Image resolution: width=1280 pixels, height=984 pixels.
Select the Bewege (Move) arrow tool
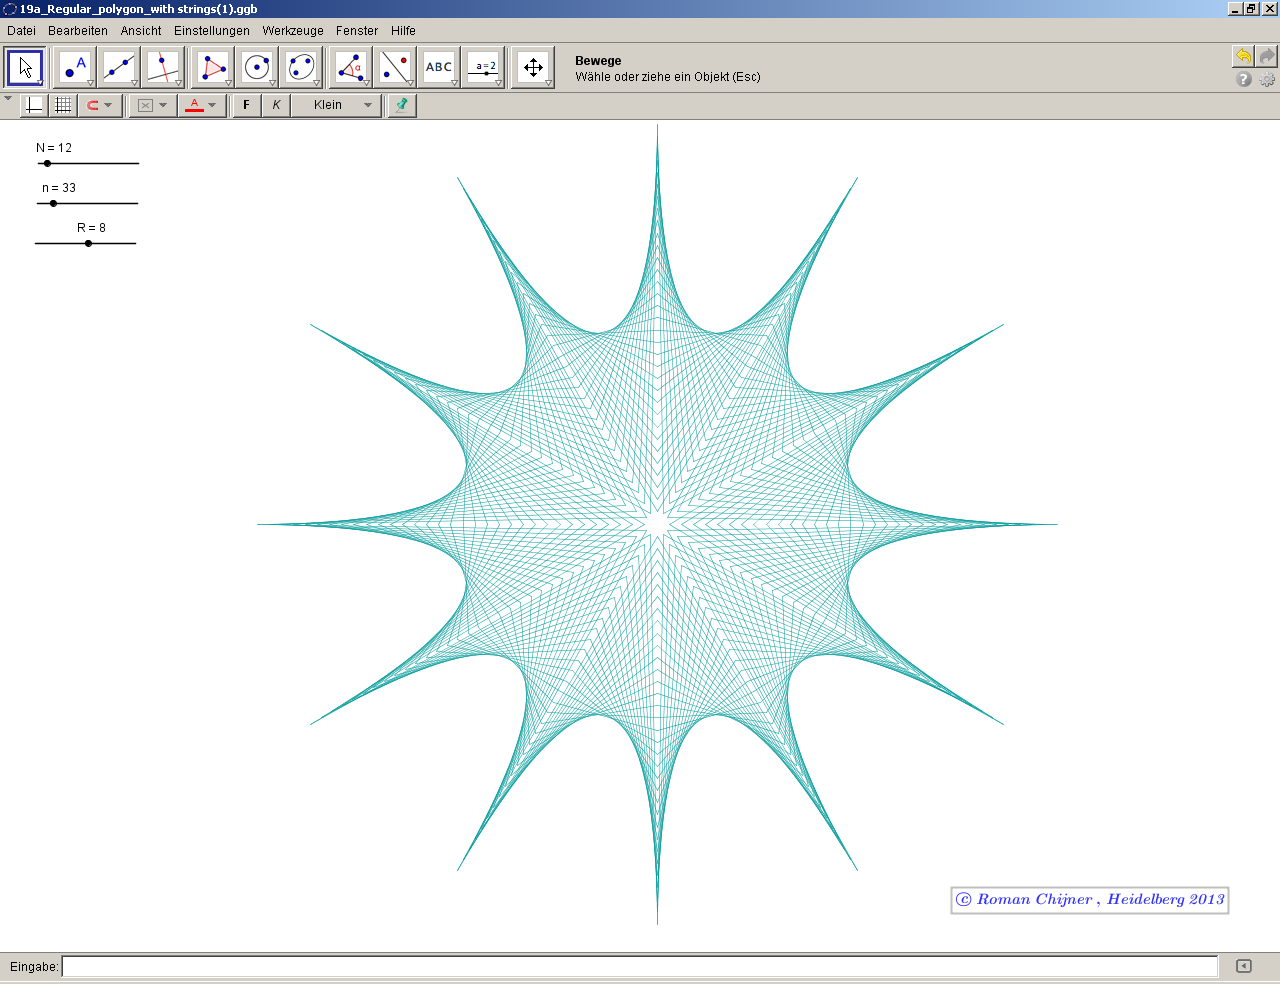(x=25, y=68)
